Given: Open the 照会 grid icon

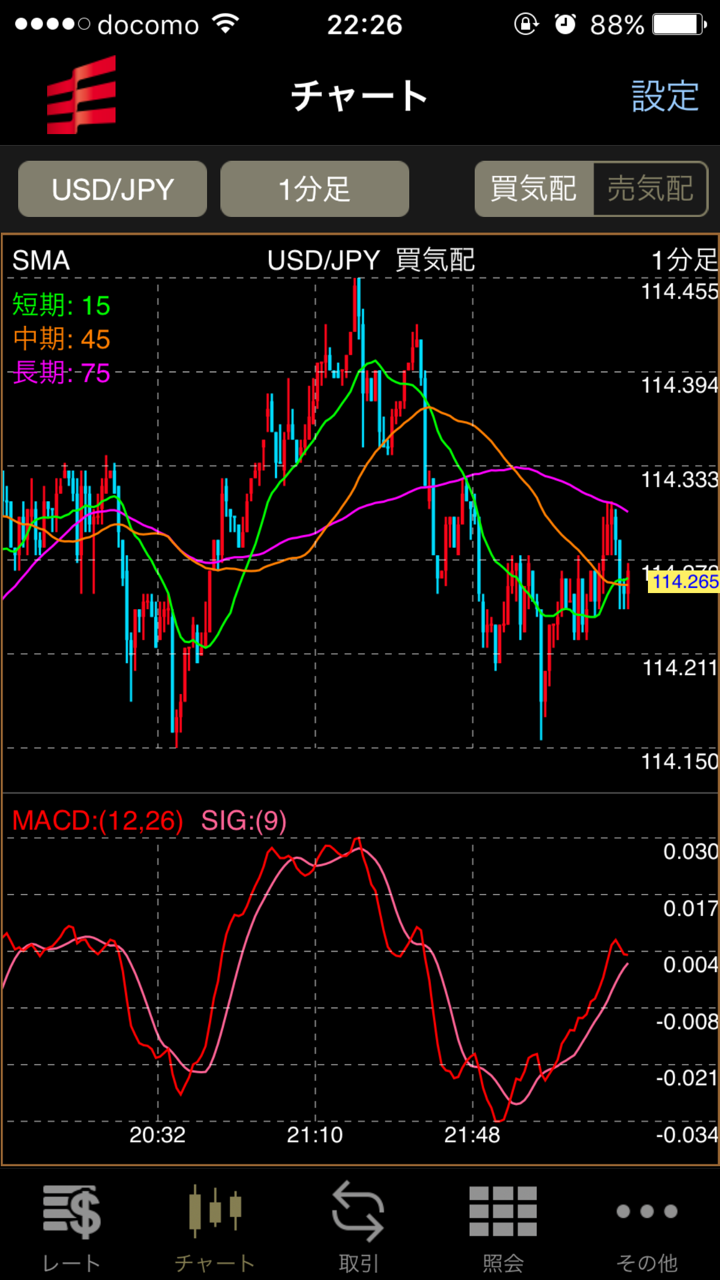Looking at the screenshot, I should click(503, 1212).
